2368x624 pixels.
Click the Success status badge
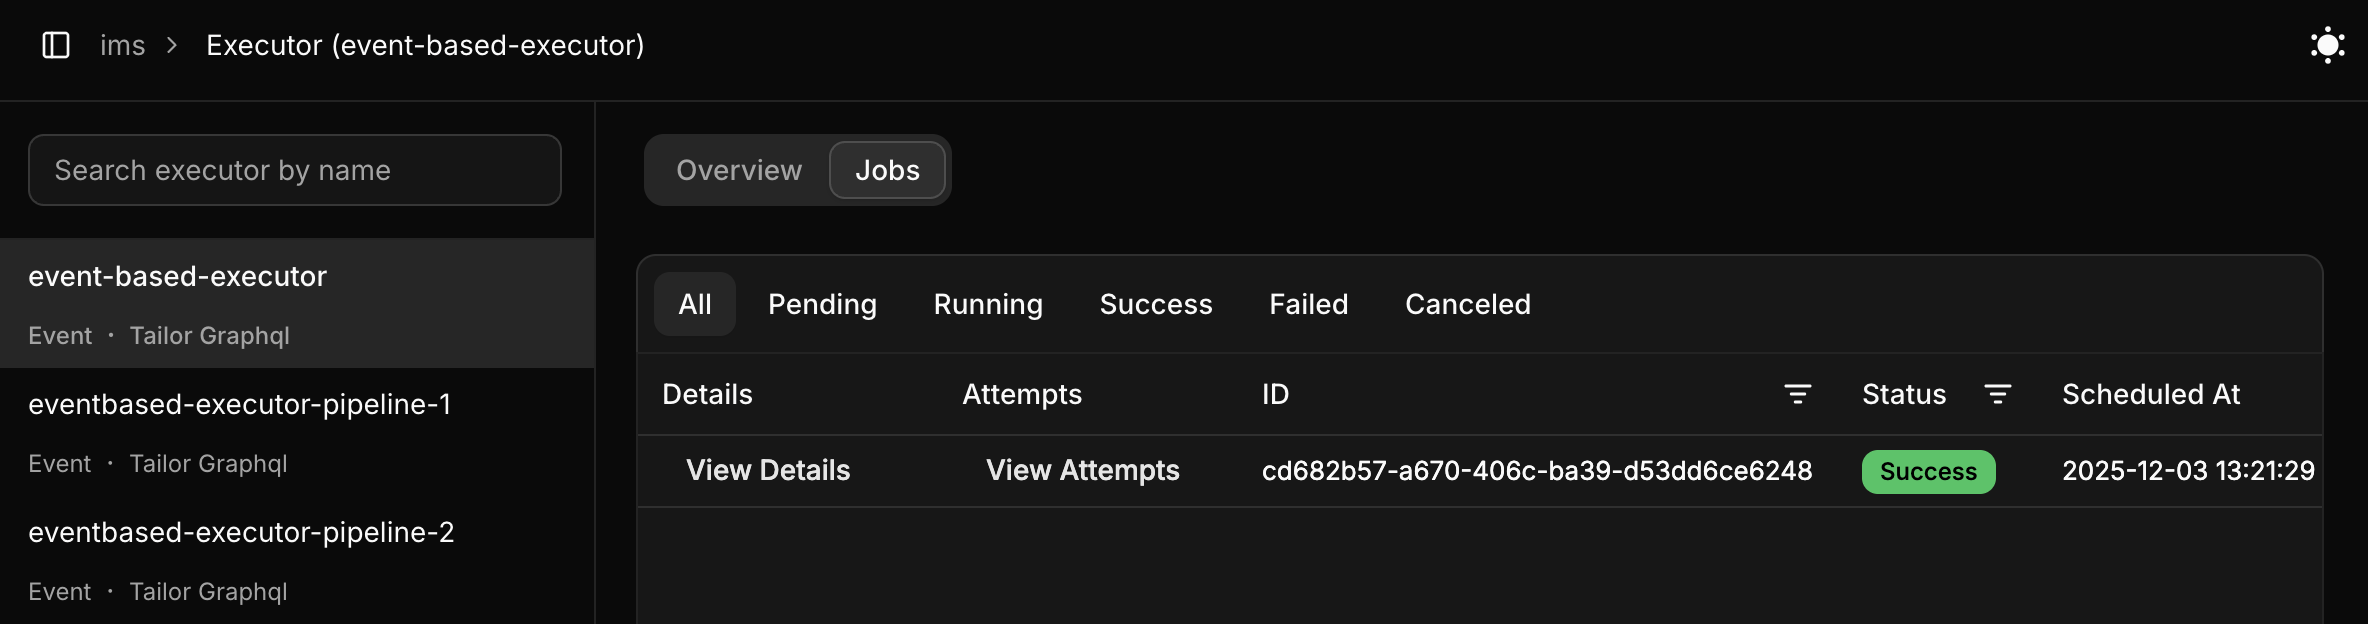1928,470
